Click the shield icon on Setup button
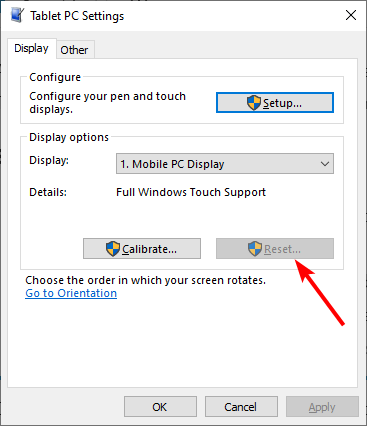The width and height of the screenshot is (367, 426). (x=254, y=103)
